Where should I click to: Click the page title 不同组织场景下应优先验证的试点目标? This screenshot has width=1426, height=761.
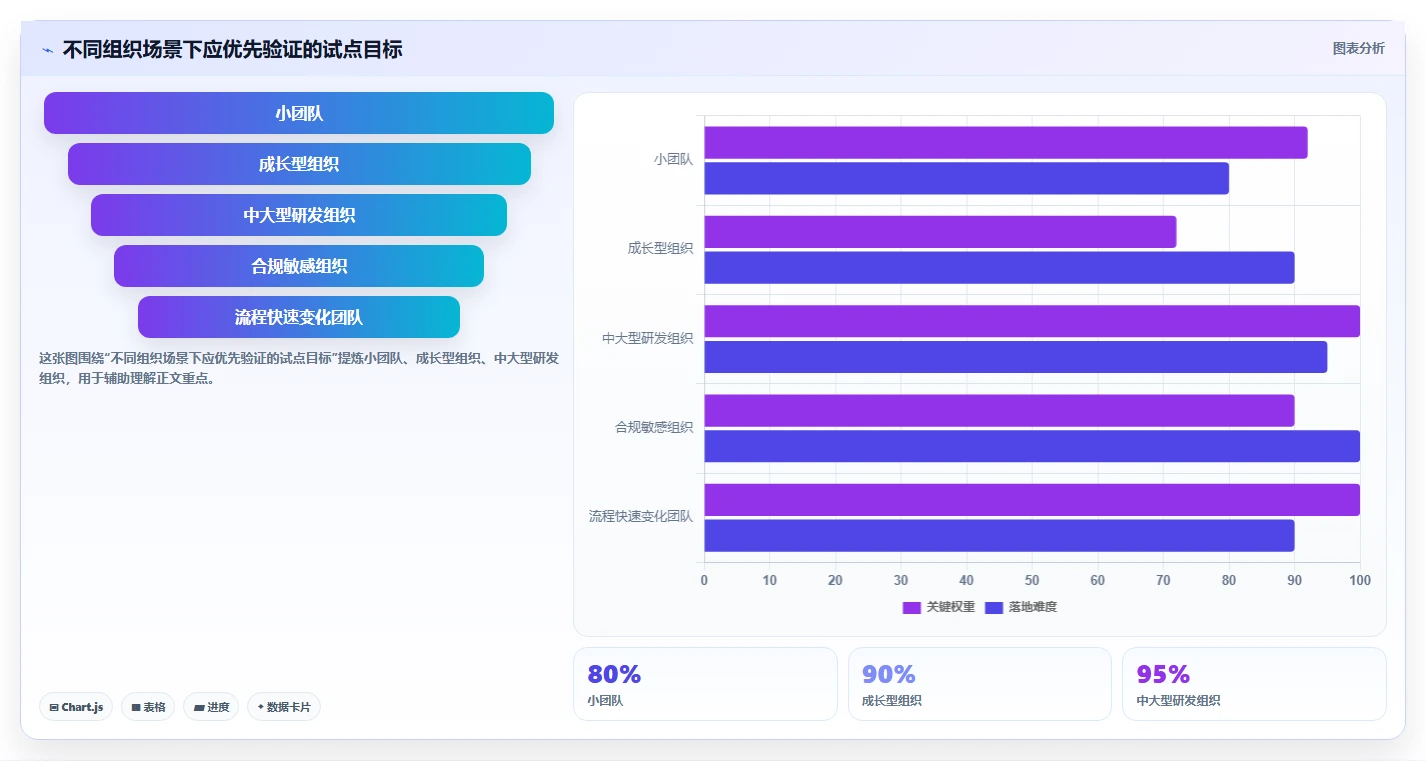click(233, 50)
